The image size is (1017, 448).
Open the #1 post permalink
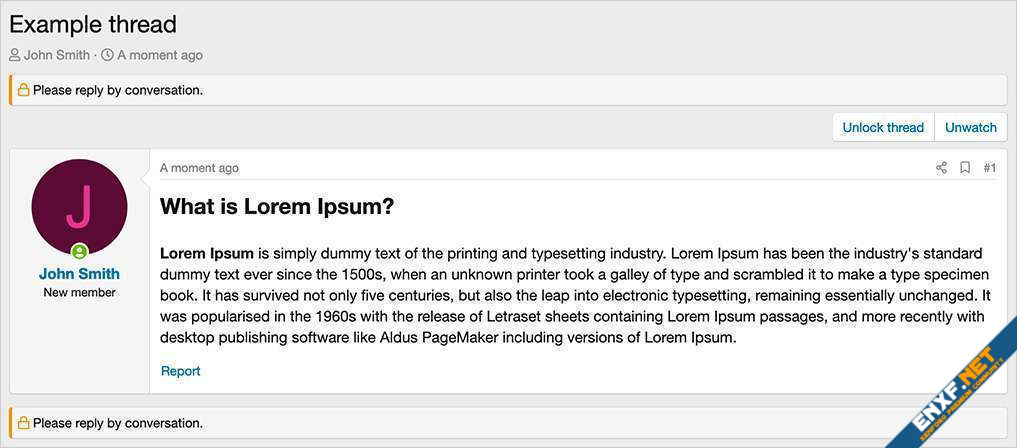tap(989, 168)
